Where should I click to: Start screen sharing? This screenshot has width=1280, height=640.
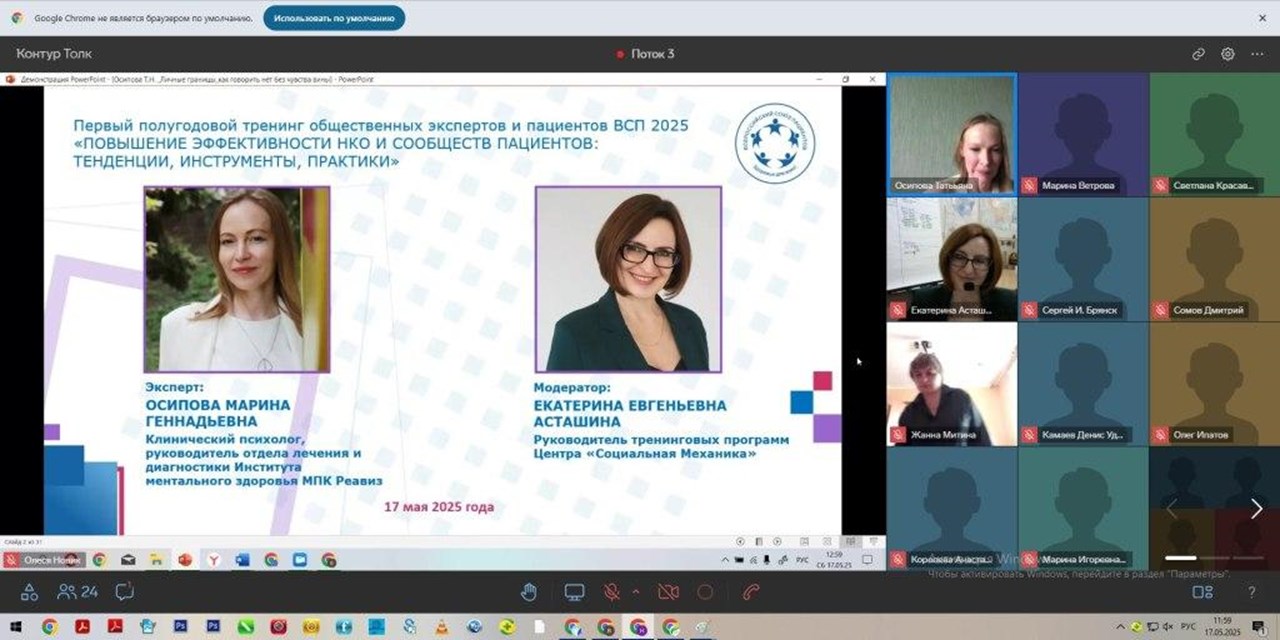coord(573,591)
